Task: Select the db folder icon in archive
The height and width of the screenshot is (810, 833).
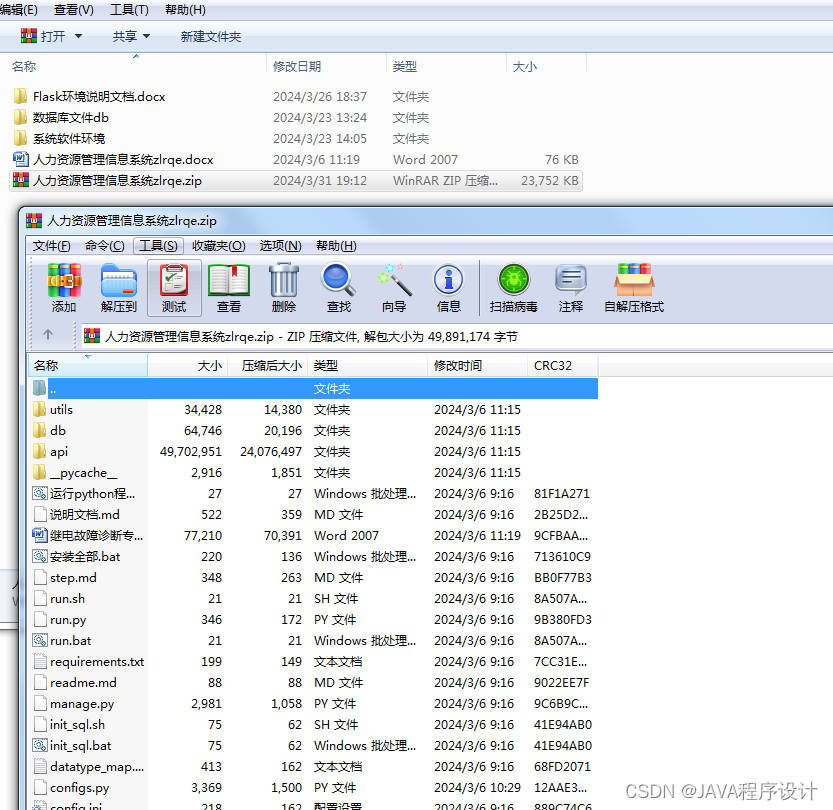Action: tap(39, 430)
